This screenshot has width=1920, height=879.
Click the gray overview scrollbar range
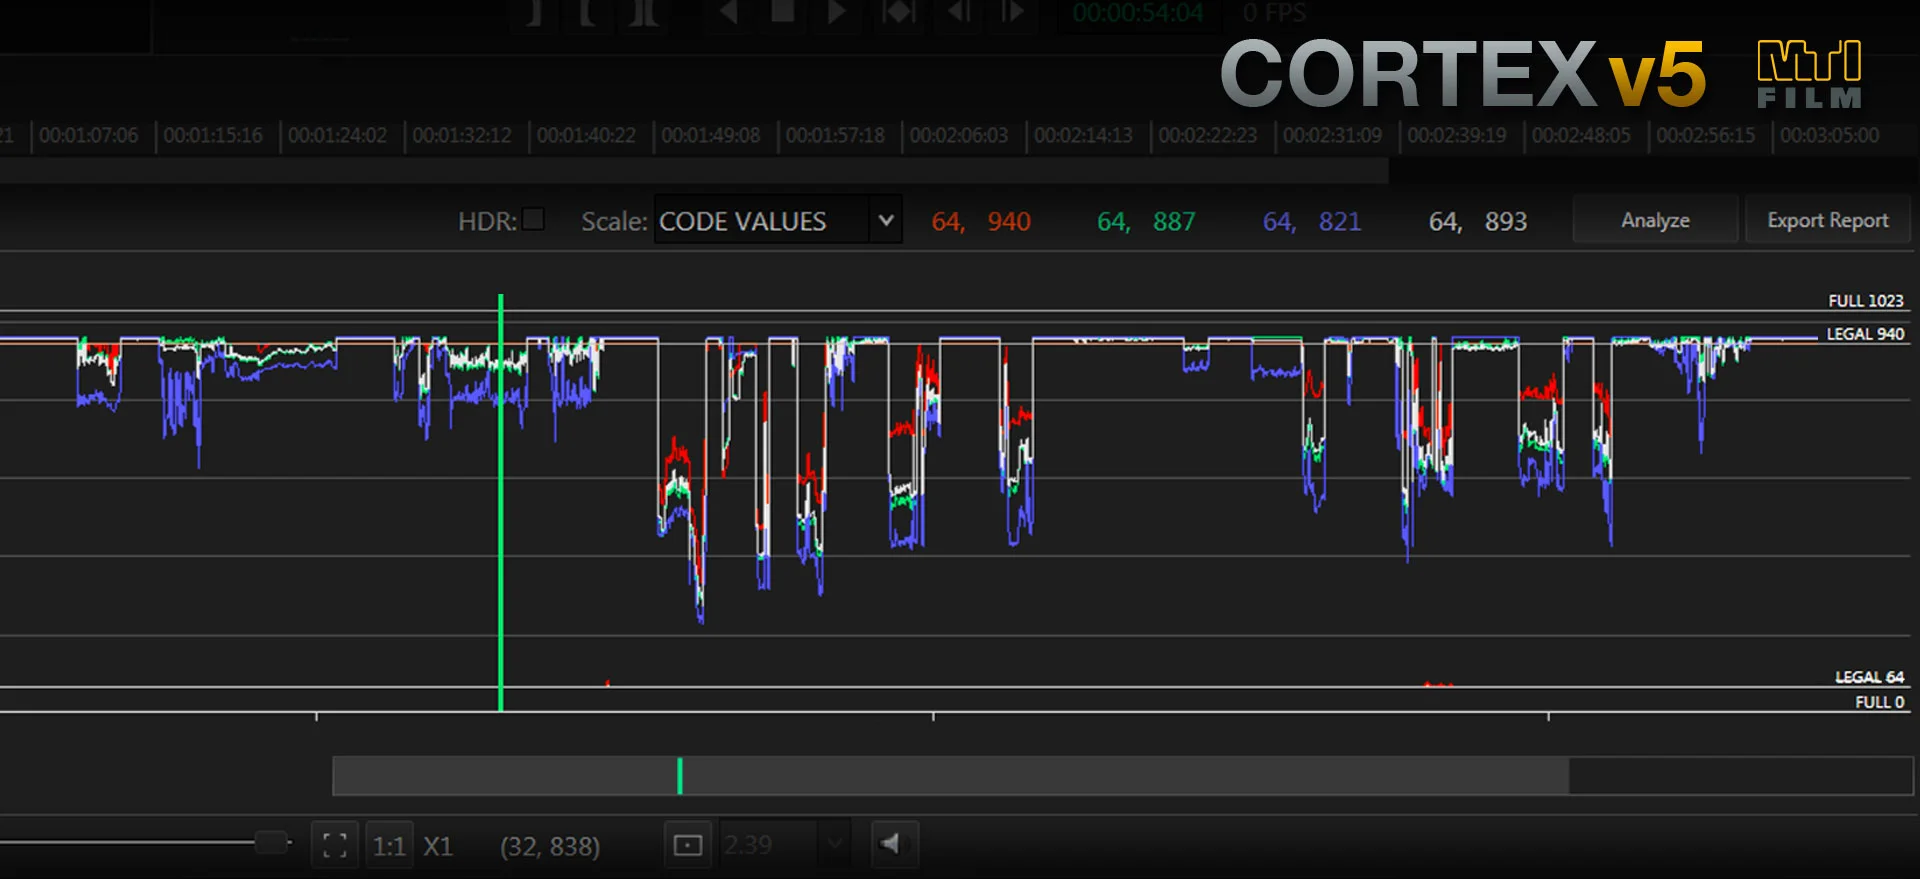(x=950, y=776)
